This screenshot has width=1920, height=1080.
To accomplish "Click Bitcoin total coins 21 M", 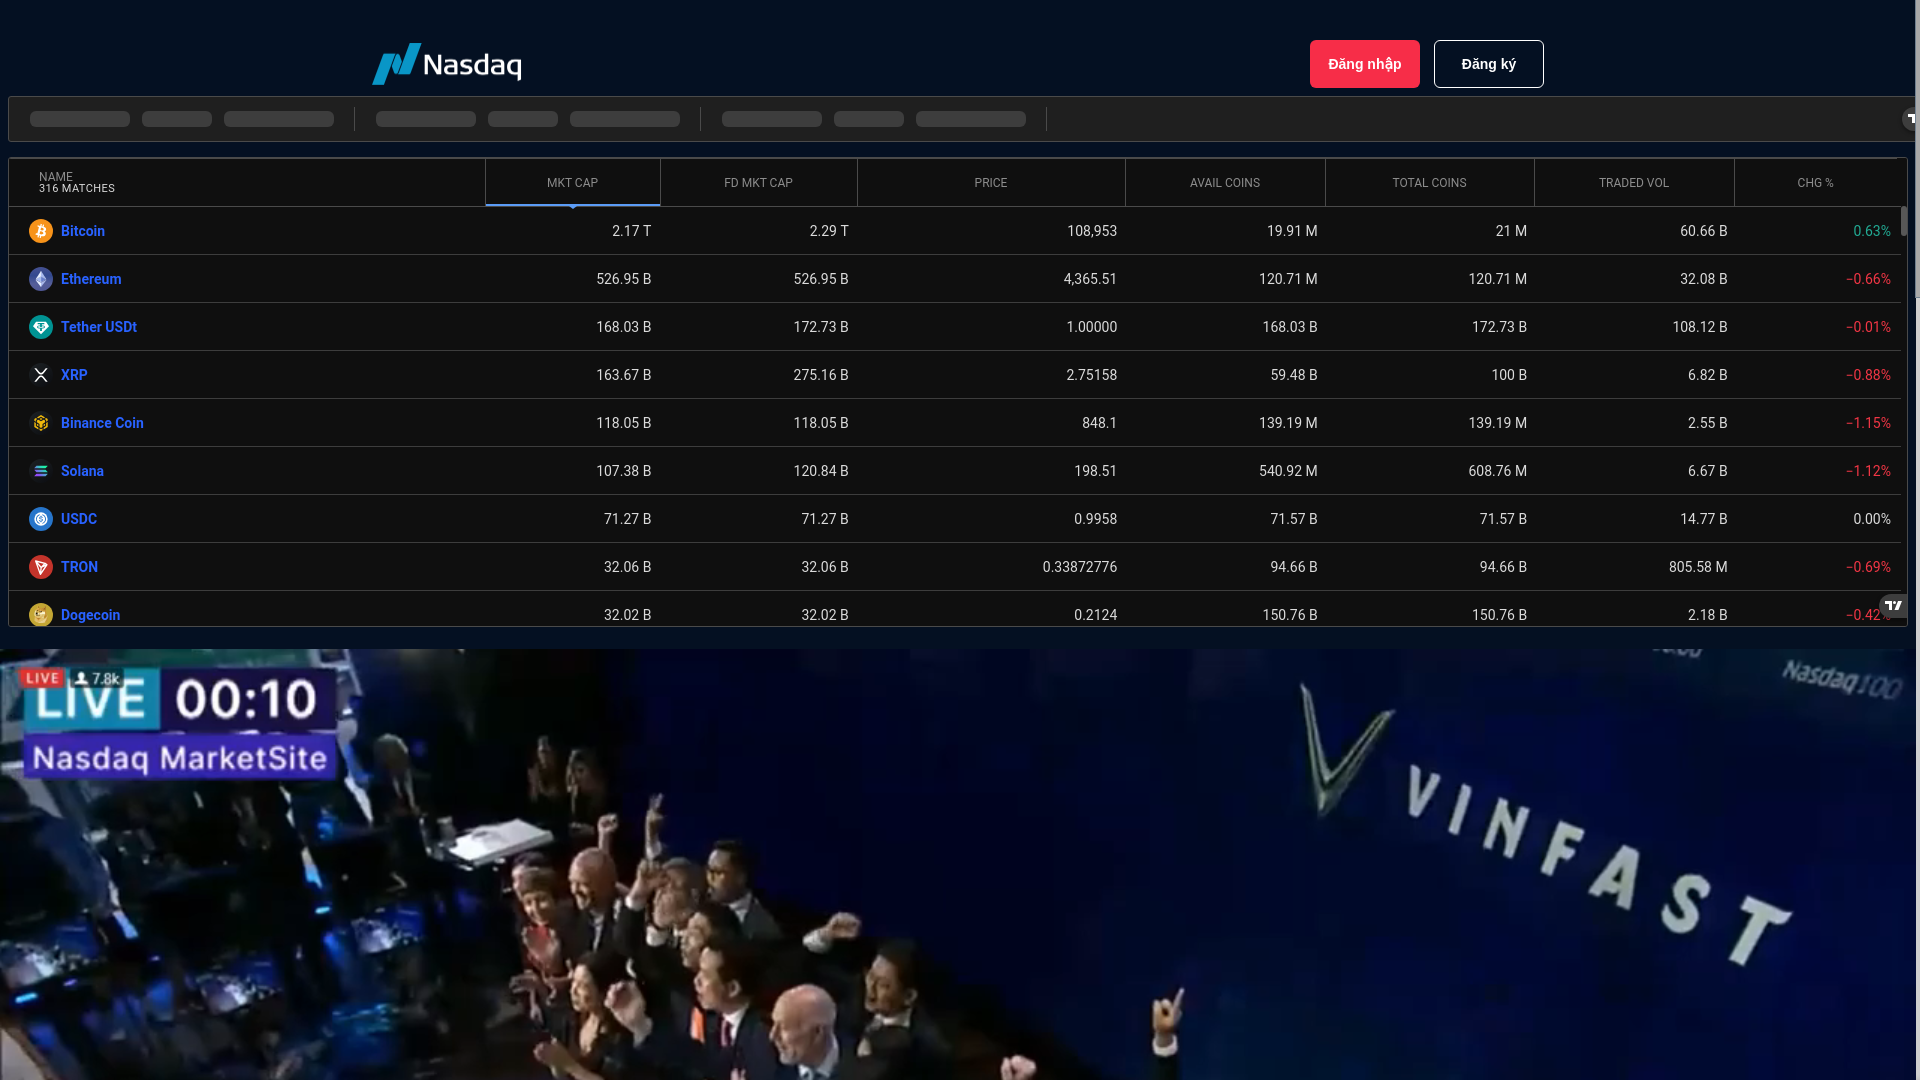I will [x=1512, y=231].
